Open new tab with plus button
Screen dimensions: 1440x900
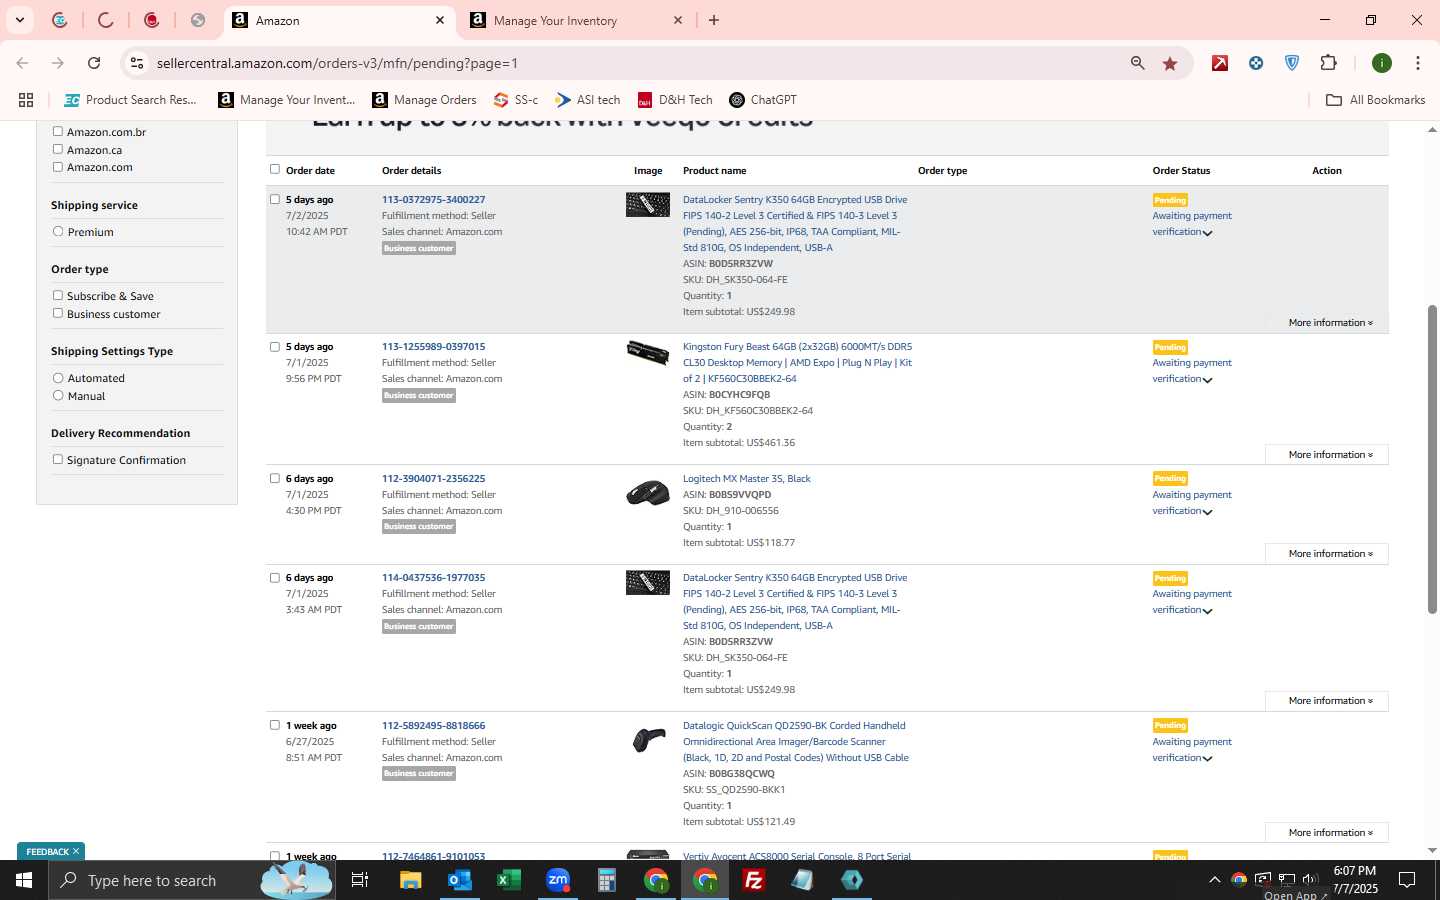[714, 20]
